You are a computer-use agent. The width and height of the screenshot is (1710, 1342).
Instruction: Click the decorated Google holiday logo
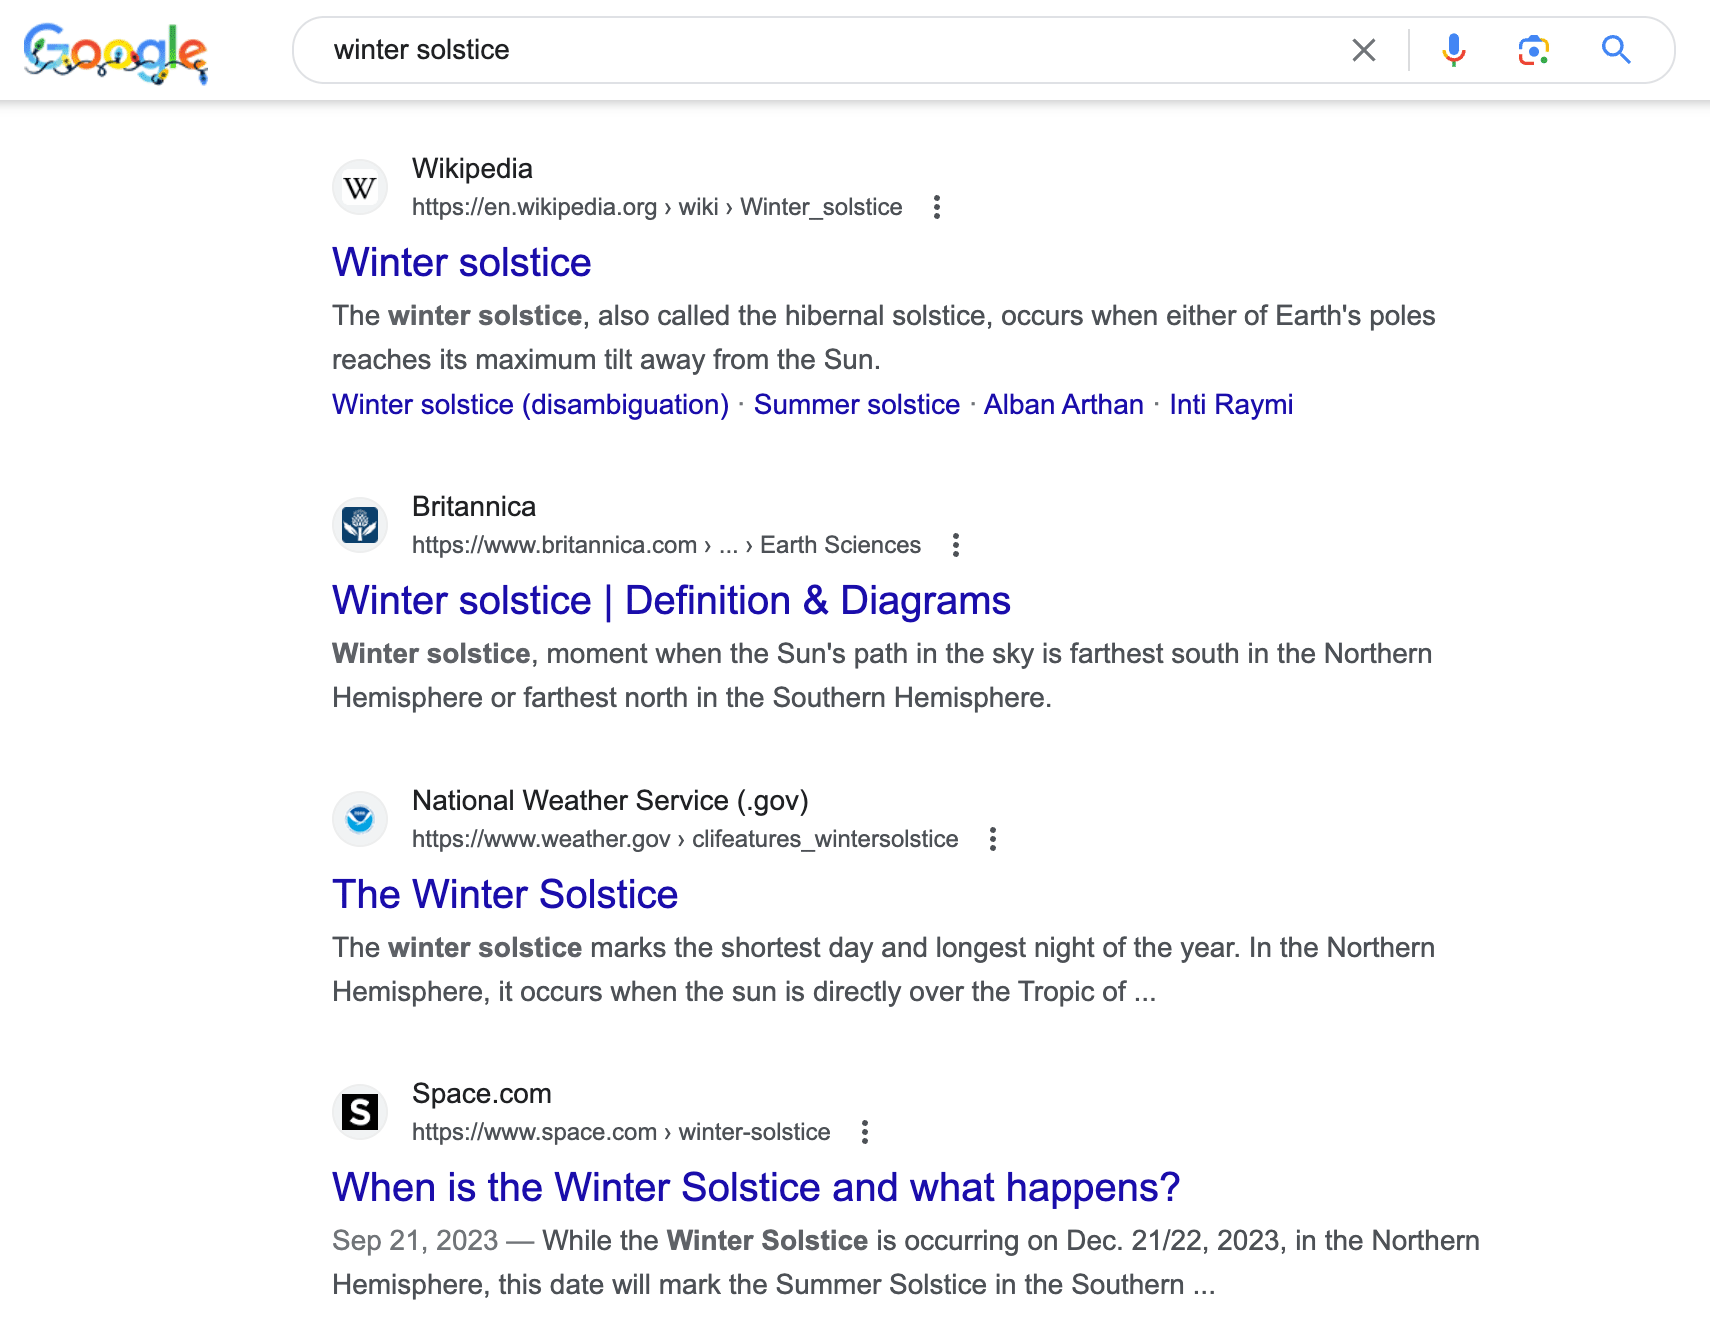click(117, 52)
